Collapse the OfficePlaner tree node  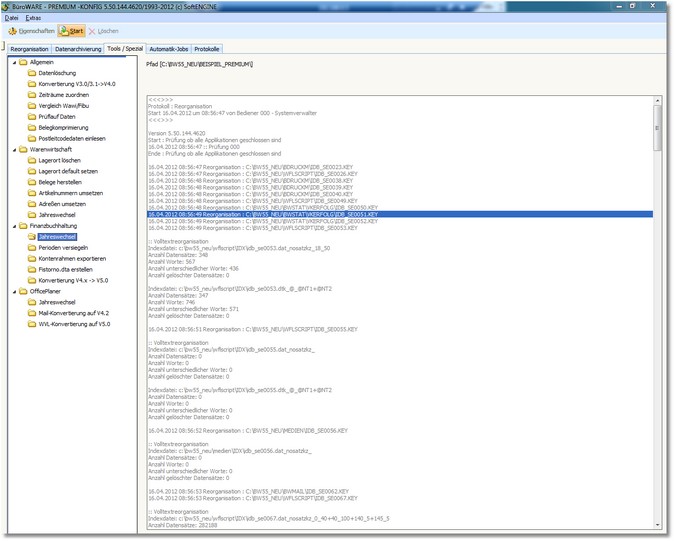coord(13,291)
